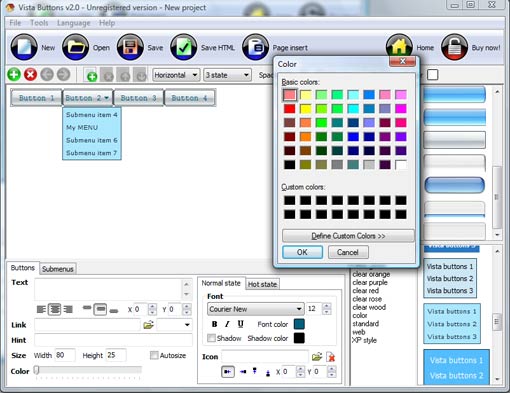This screenshot has width=510, height=393.
Task: Increase text Y offset value
Action: coord(187,307)
